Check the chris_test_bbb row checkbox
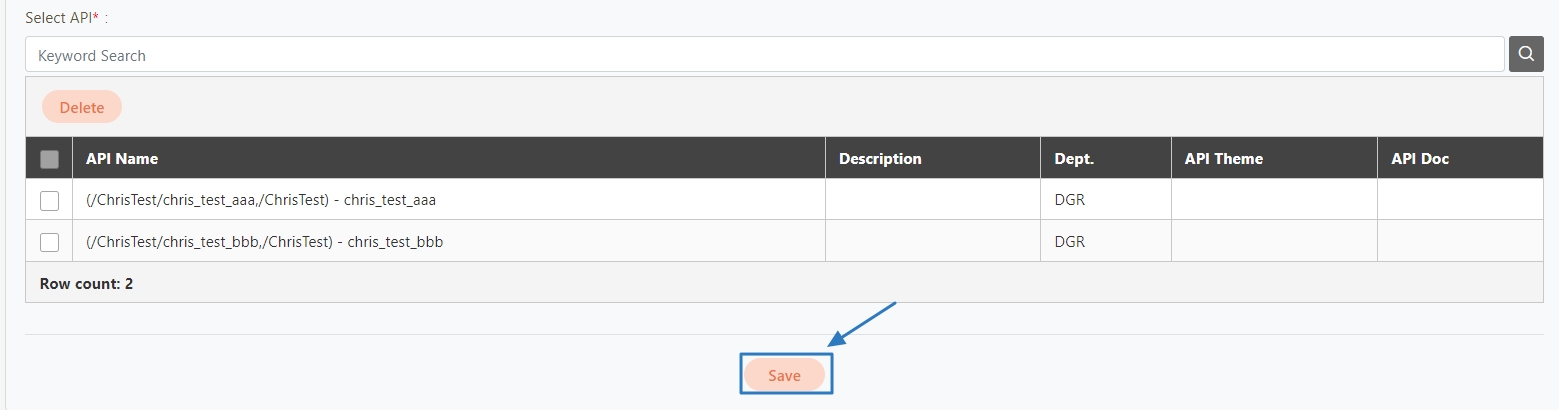Viewport: 1559px width, 410px height. tap(49, 242)
